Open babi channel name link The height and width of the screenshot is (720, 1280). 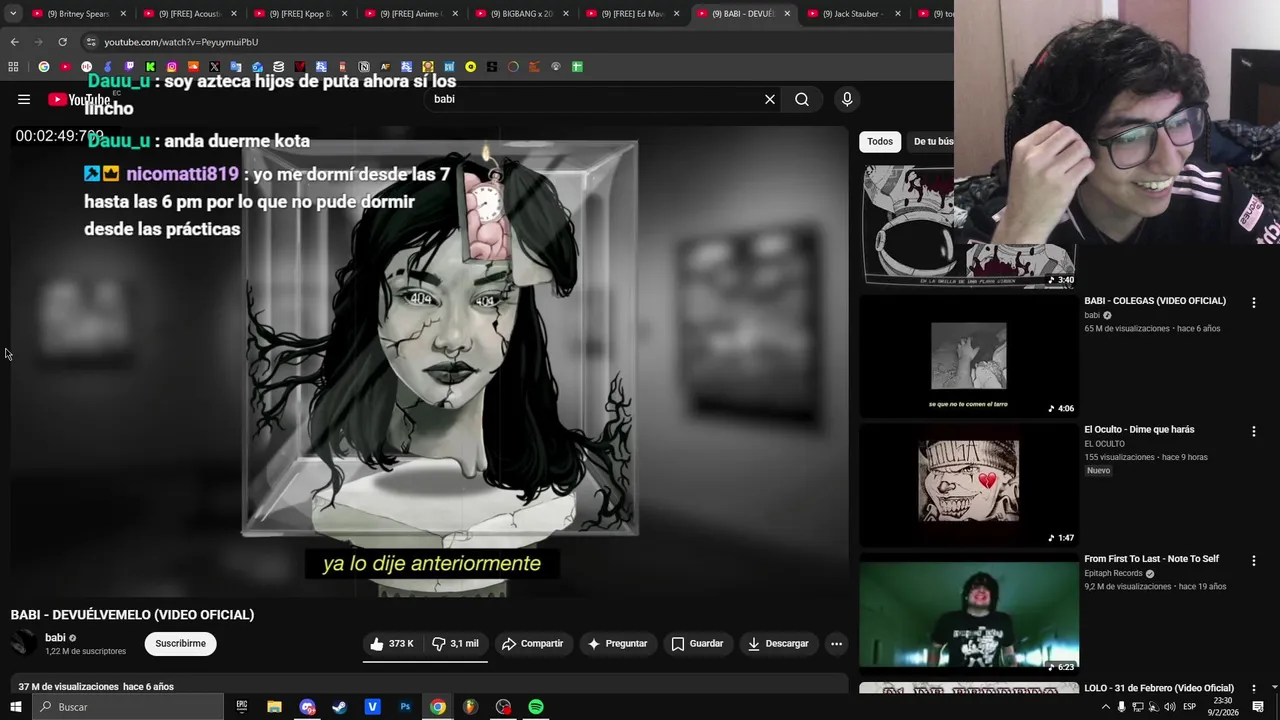pos(55,637)
